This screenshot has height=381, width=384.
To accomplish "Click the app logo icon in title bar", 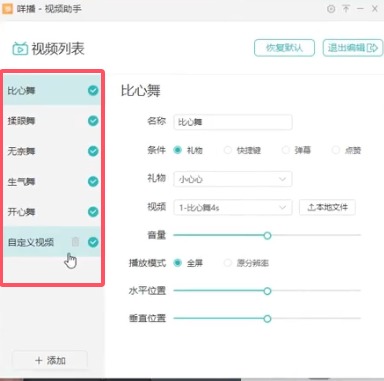I will pos(8,8).
